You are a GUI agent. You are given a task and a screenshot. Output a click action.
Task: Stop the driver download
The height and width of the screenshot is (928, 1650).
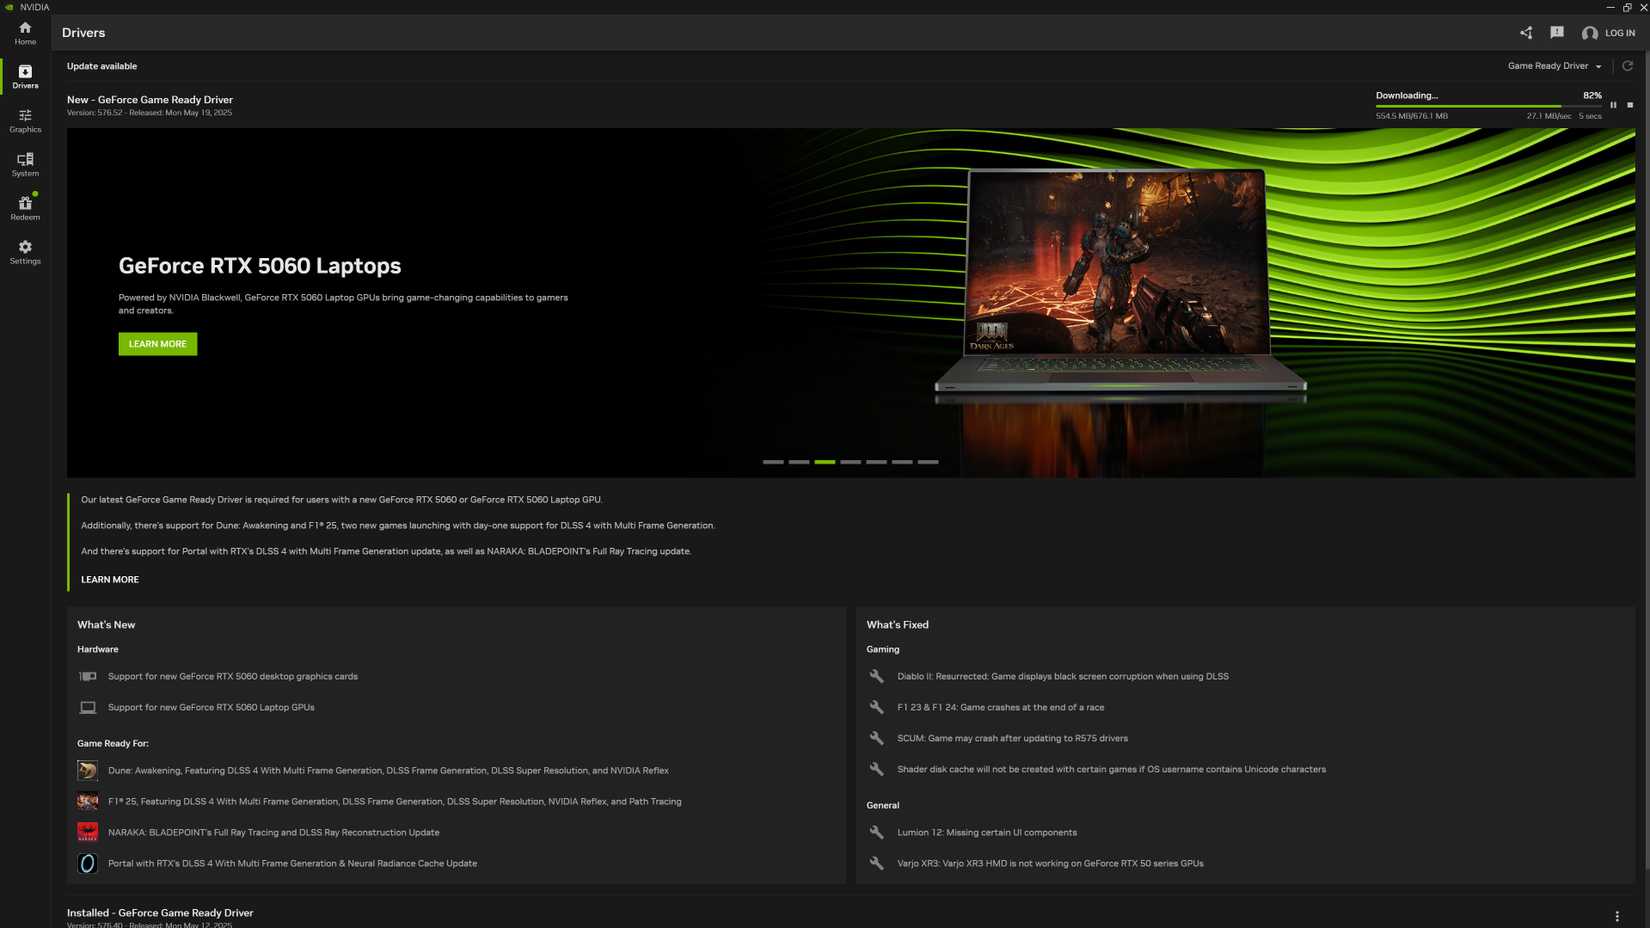1630,104
